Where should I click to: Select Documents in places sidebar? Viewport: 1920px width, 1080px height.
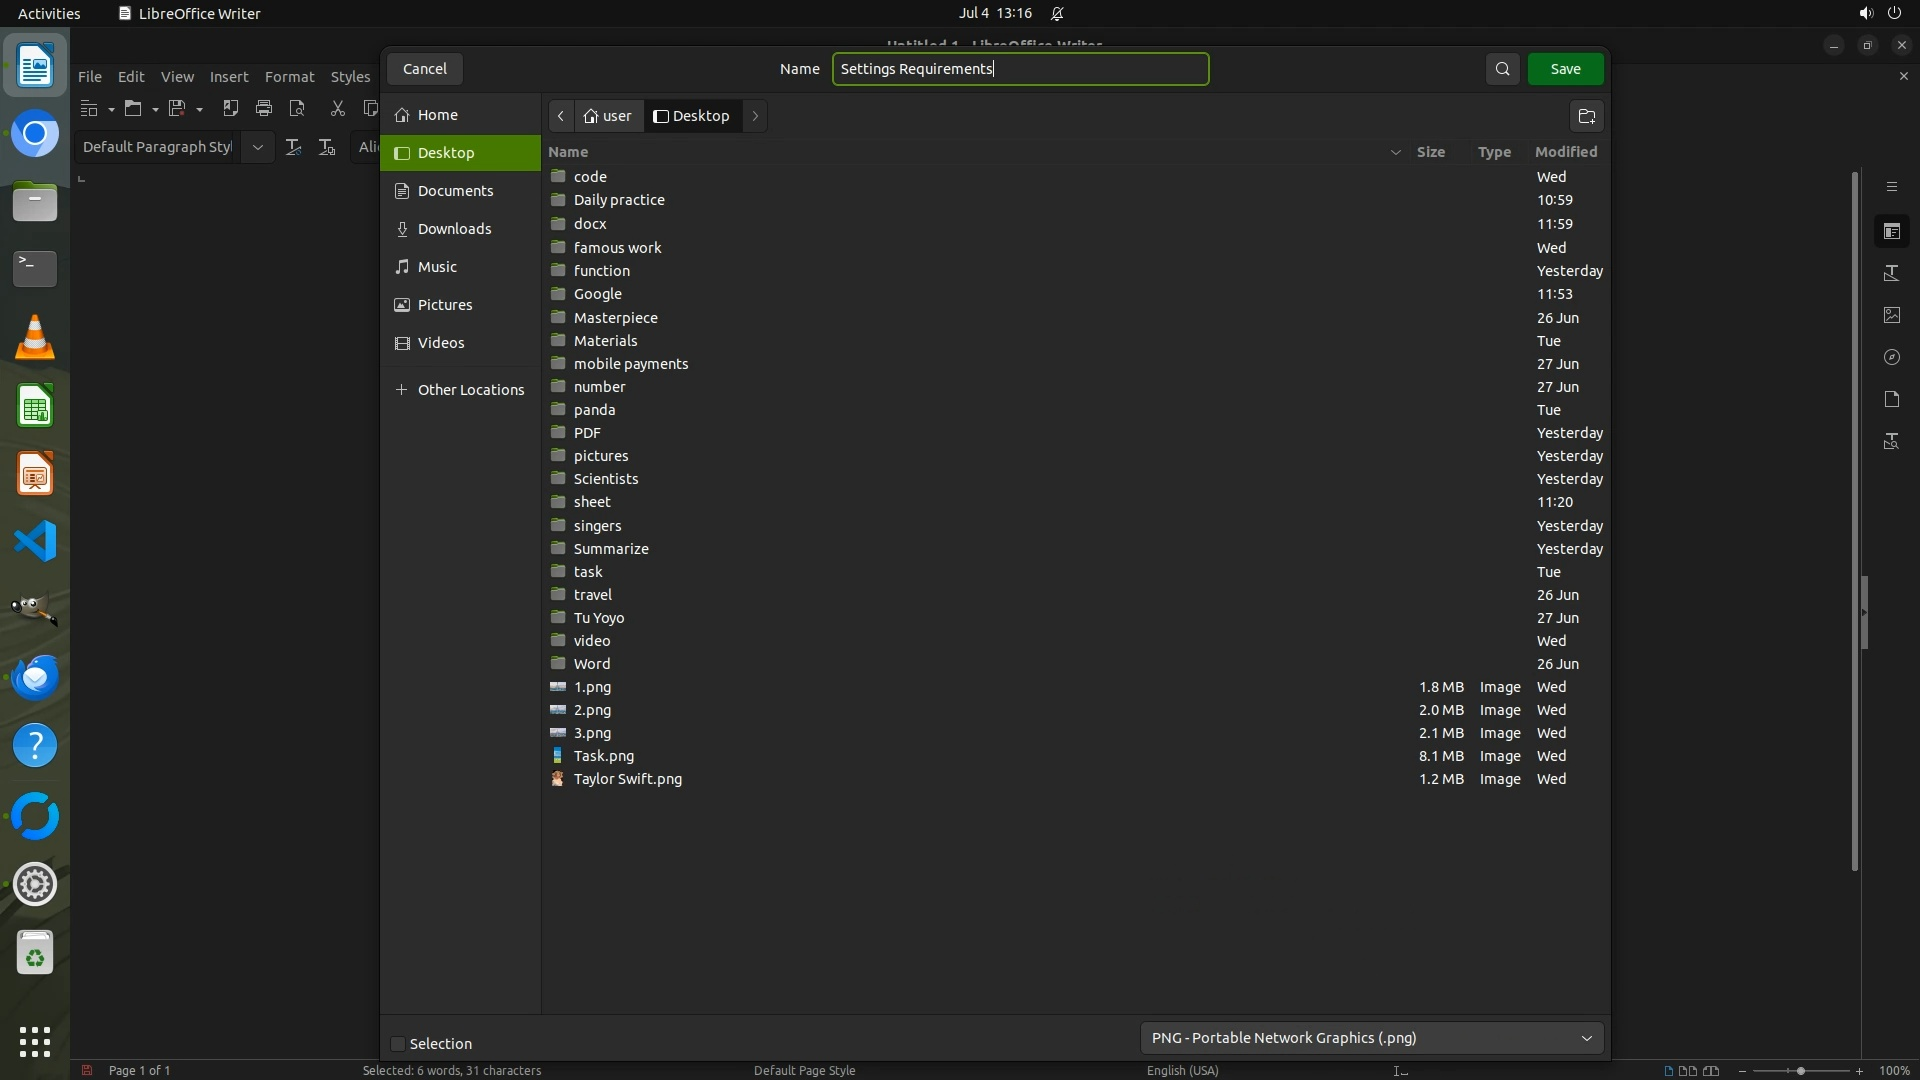pos(455,191)
